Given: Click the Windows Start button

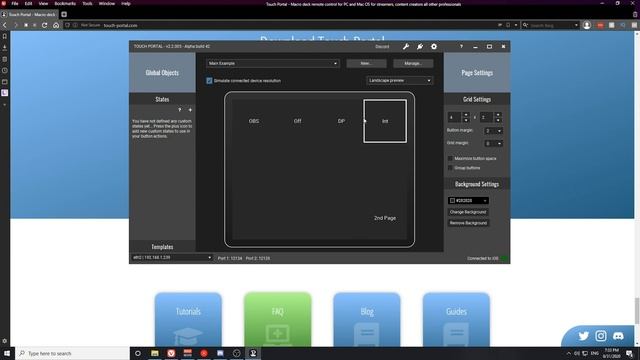Looking at the screenshot, I should point(7,353).
